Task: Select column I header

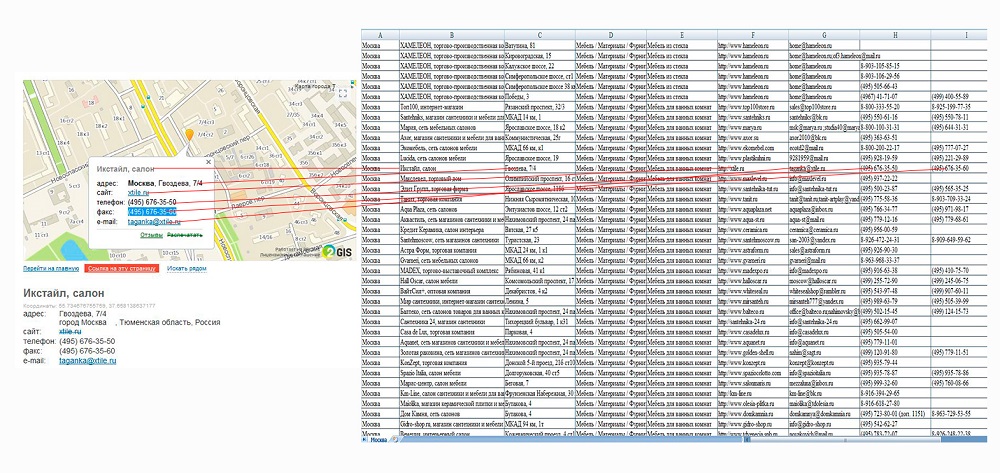Action: coord(964,36)
